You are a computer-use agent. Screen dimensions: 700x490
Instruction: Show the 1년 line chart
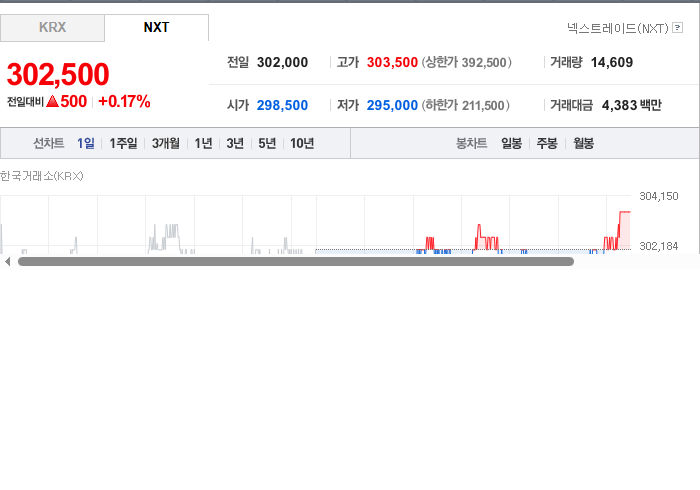pyautogui.click(x=203, y=143)
